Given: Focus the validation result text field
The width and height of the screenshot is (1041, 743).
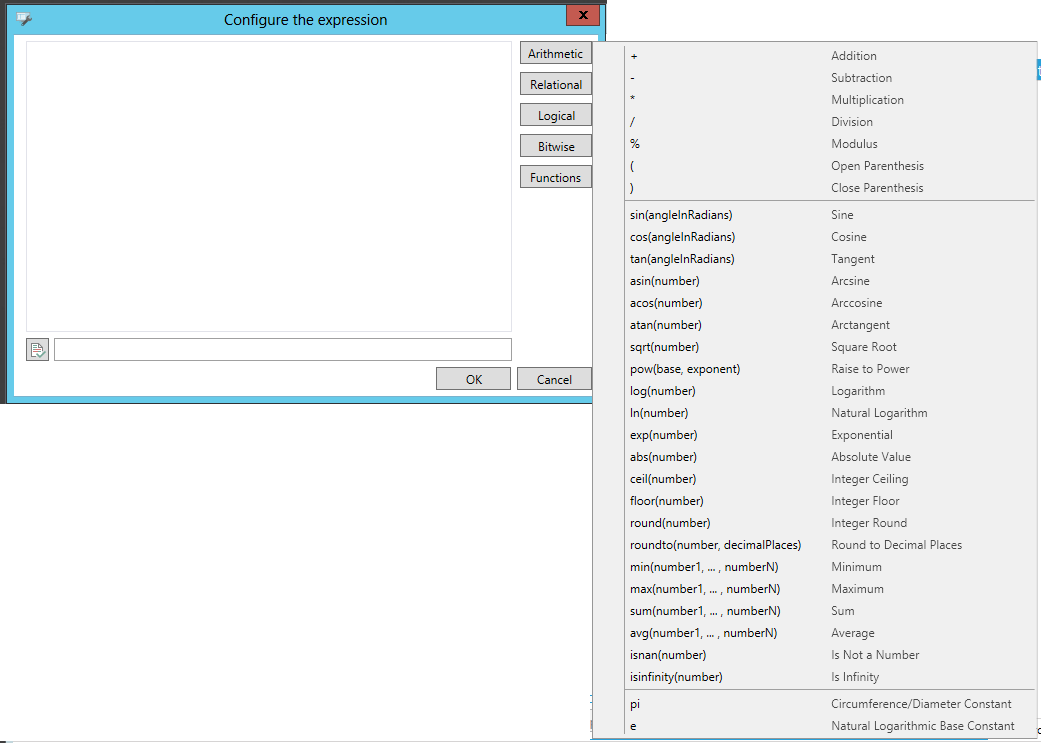Looking at the screenshot, I should 282,349.
